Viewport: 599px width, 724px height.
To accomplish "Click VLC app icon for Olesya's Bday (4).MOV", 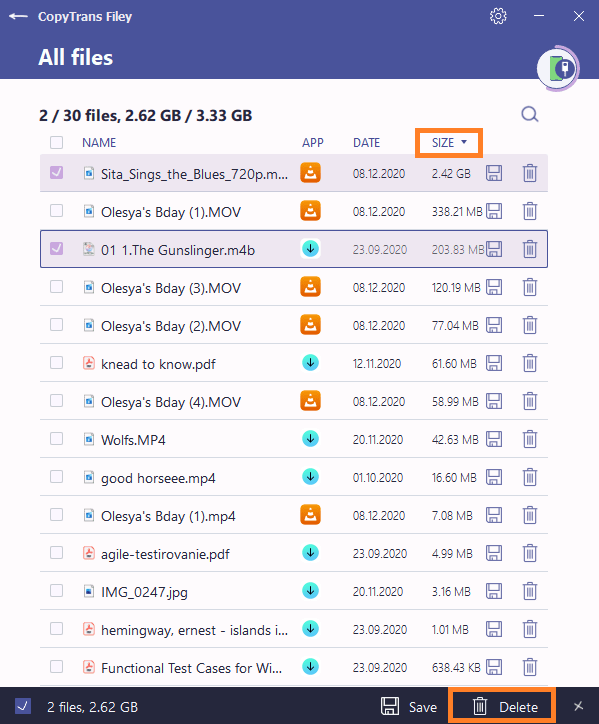I will [310, 401].
